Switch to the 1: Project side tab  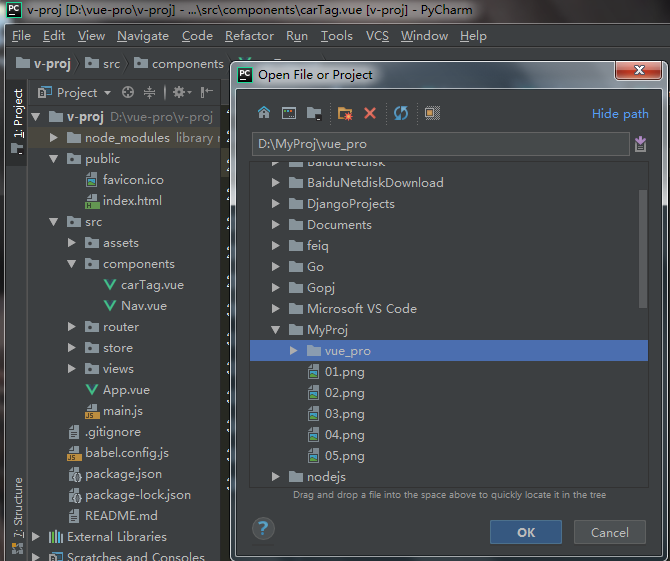tap(18, 120)
